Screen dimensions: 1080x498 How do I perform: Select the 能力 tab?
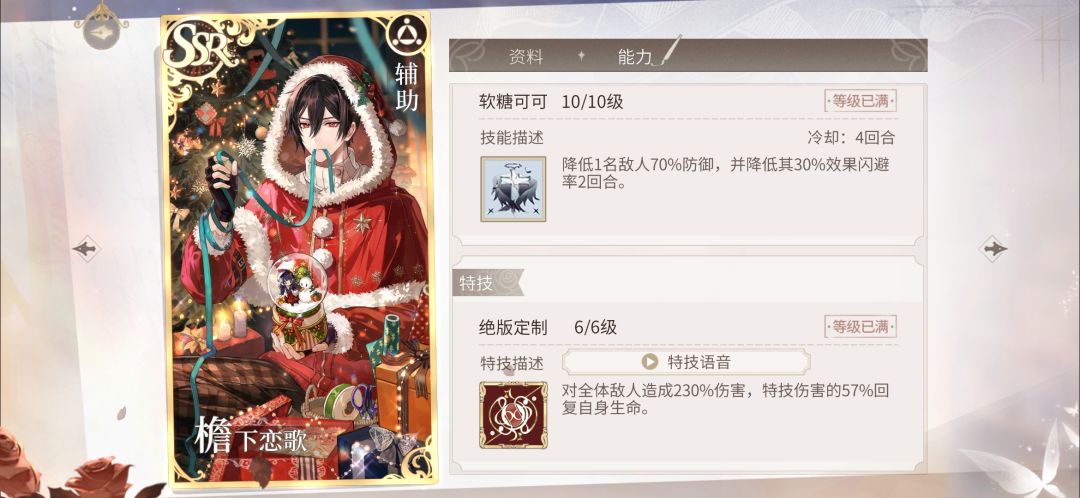click(635, 57)
